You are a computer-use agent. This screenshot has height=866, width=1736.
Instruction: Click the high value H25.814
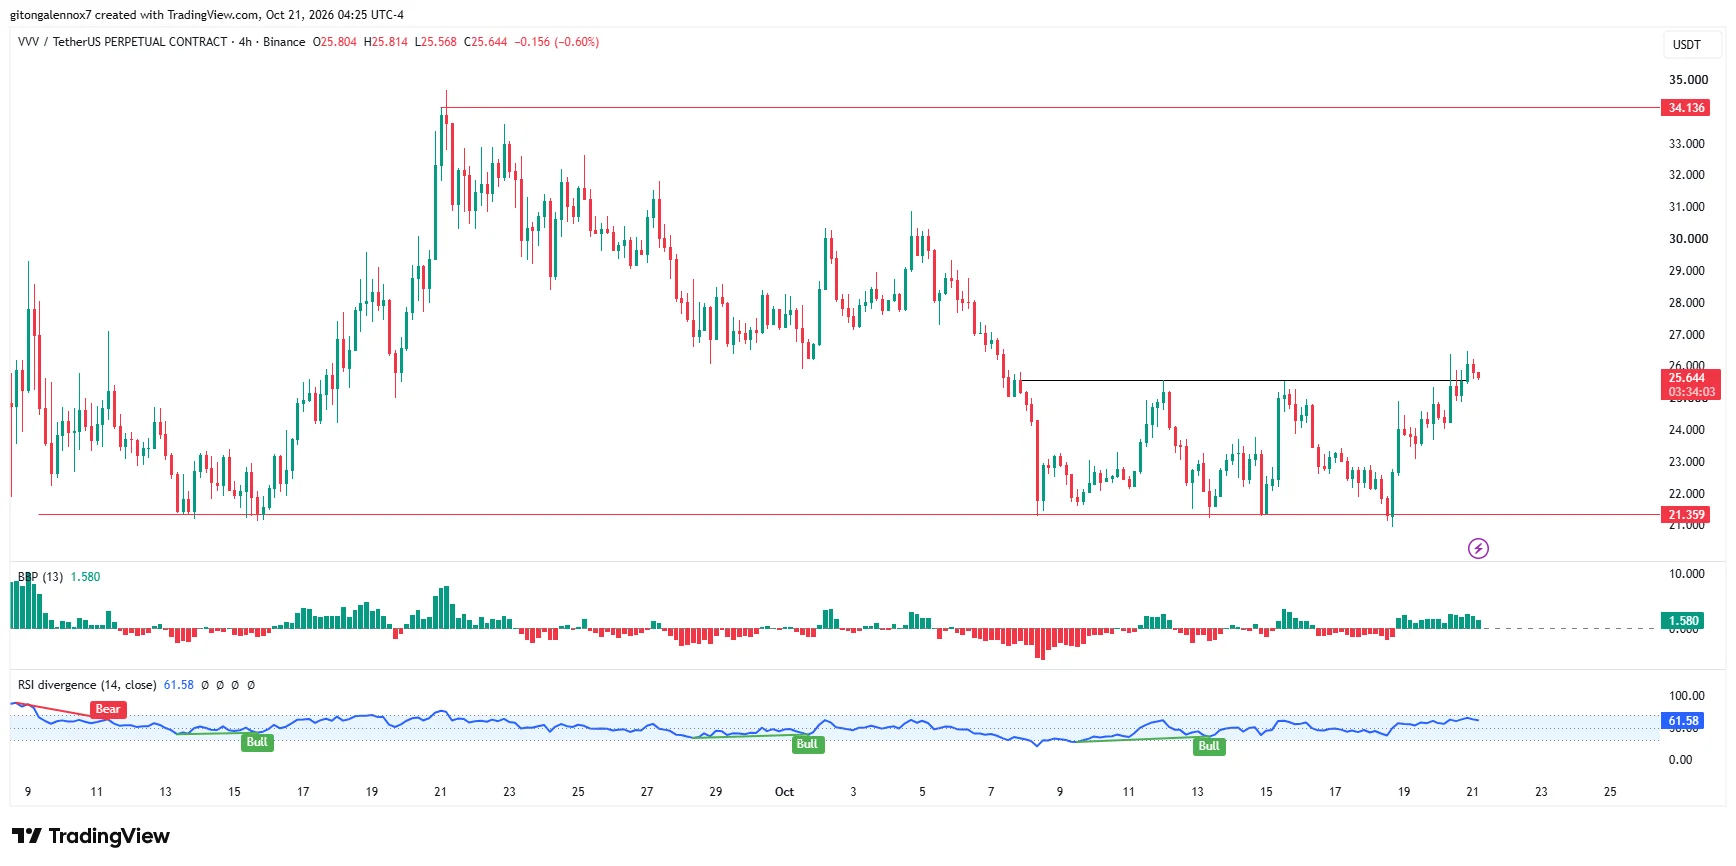pos(386,42)
